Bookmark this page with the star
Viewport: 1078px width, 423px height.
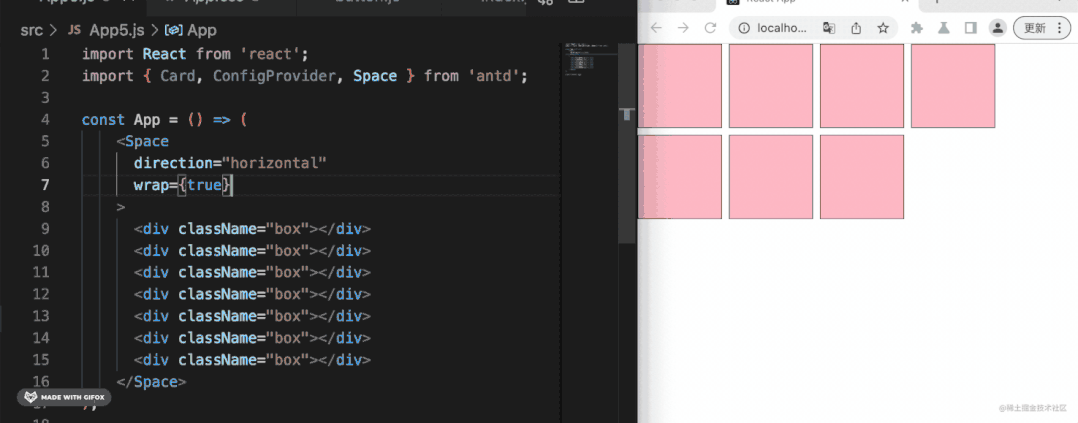coord(883,28)
